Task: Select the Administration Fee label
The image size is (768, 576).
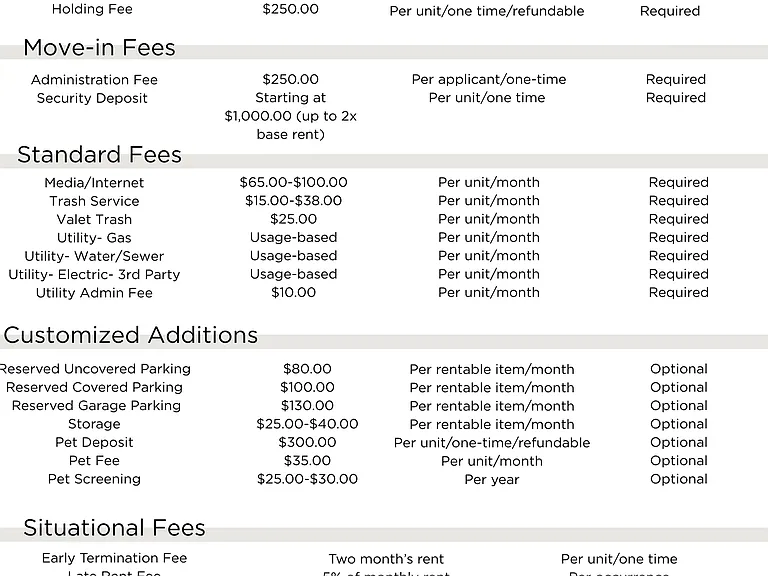Action: (x=94, y=80)
